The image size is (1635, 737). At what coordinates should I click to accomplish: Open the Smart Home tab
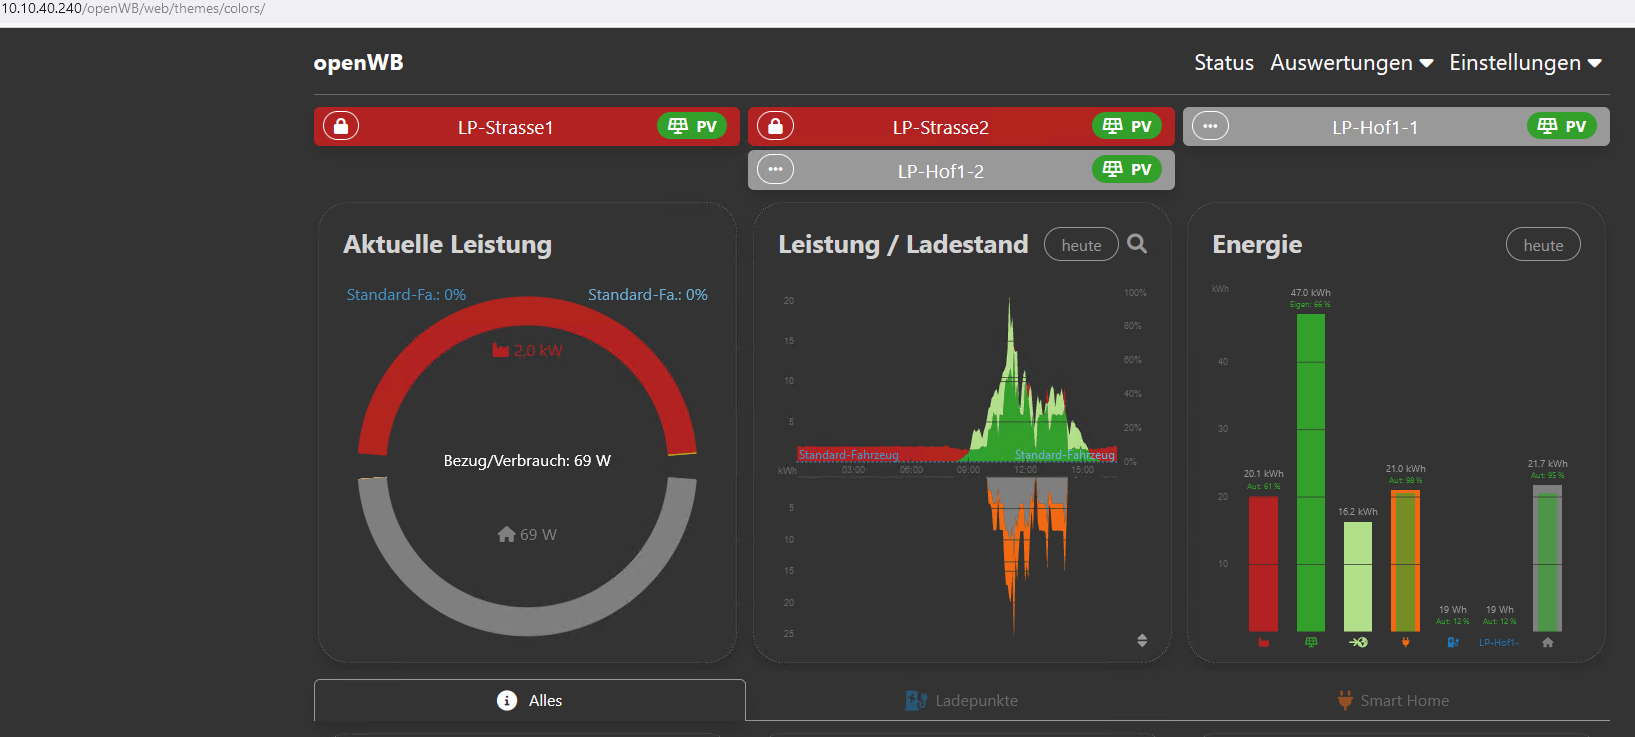pos(1394,700)
